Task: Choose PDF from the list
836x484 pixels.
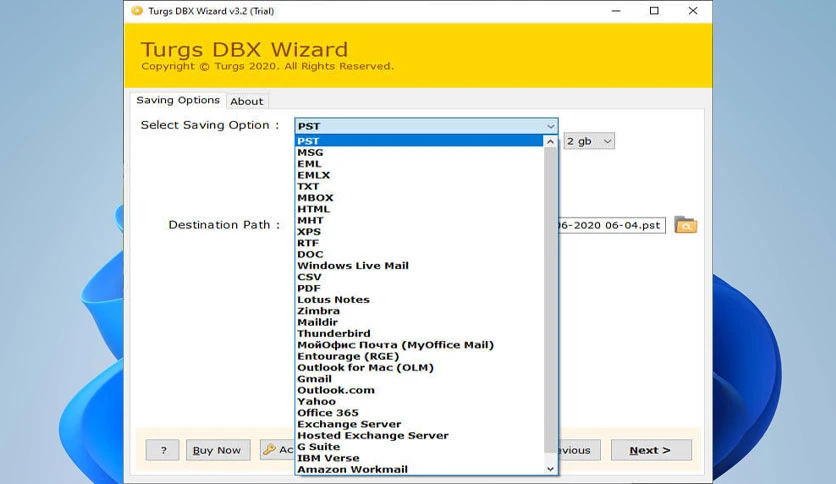Action: point(420,288)
